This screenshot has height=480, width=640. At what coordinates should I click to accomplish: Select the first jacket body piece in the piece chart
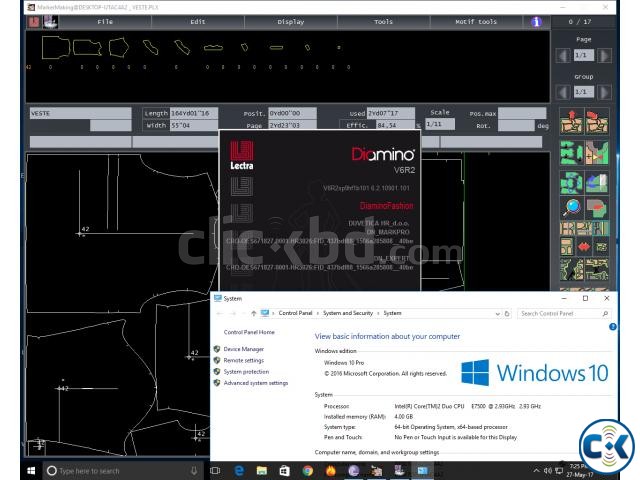pos(56,48)
